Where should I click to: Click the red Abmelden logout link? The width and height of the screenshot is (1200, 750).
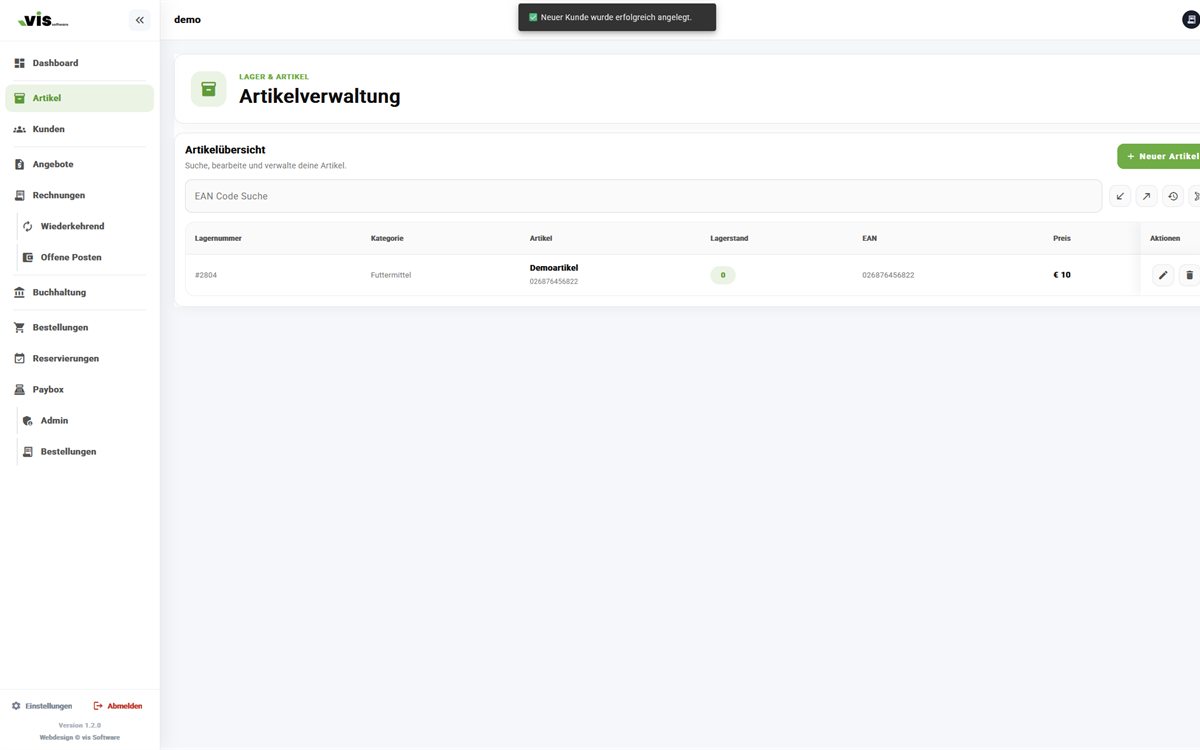pos(118,706)
